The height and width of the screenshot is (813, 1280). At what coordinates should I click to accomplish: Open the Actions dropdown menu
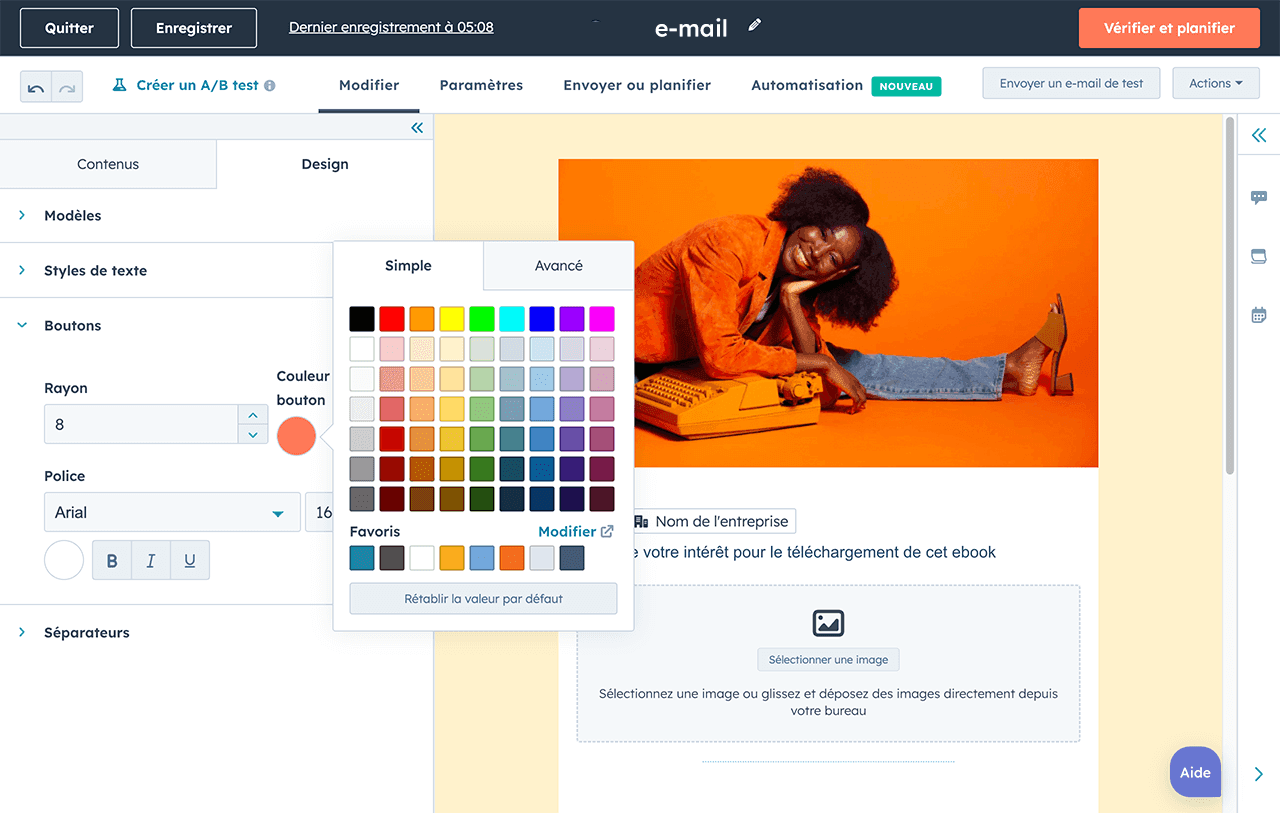point(1215,82)
